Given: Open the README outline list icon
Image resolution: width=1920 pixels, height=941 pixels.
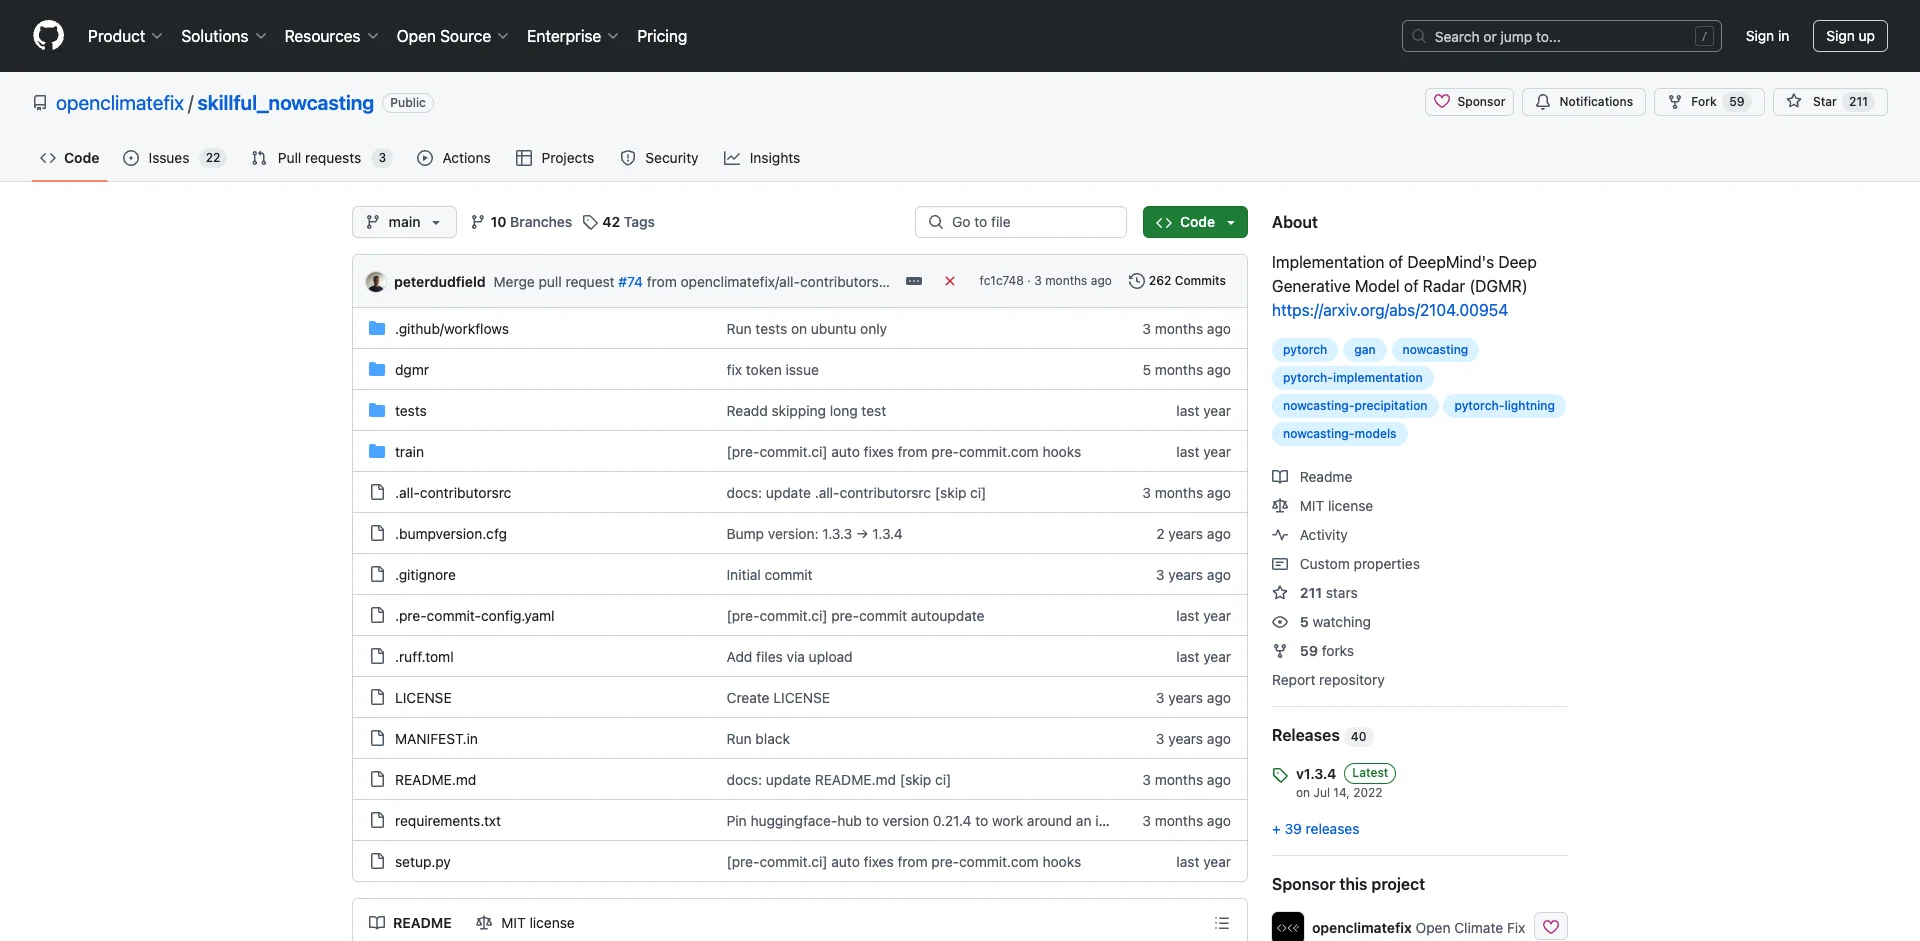Looking at the screenshot, I should click(1222, 923).
